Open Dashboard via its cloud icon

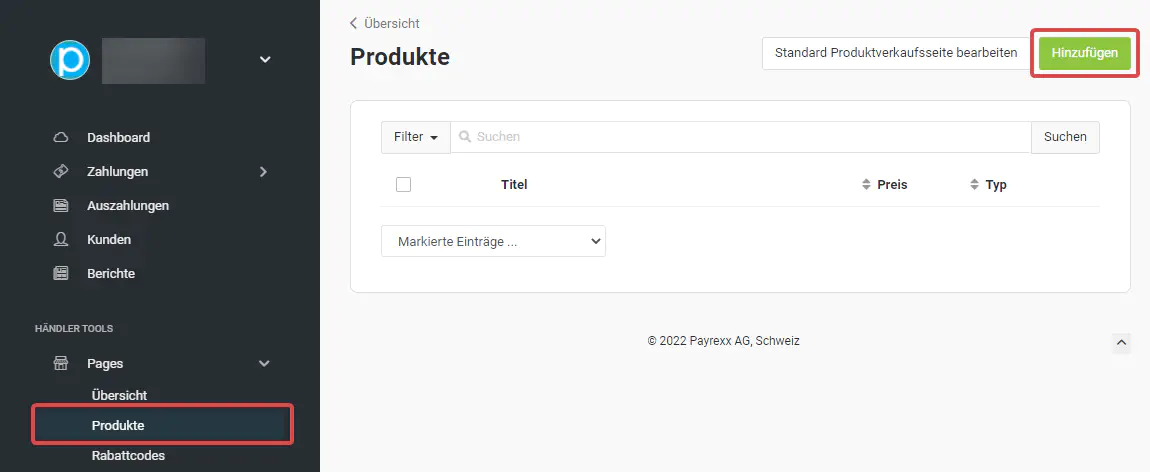click(61, 137)
